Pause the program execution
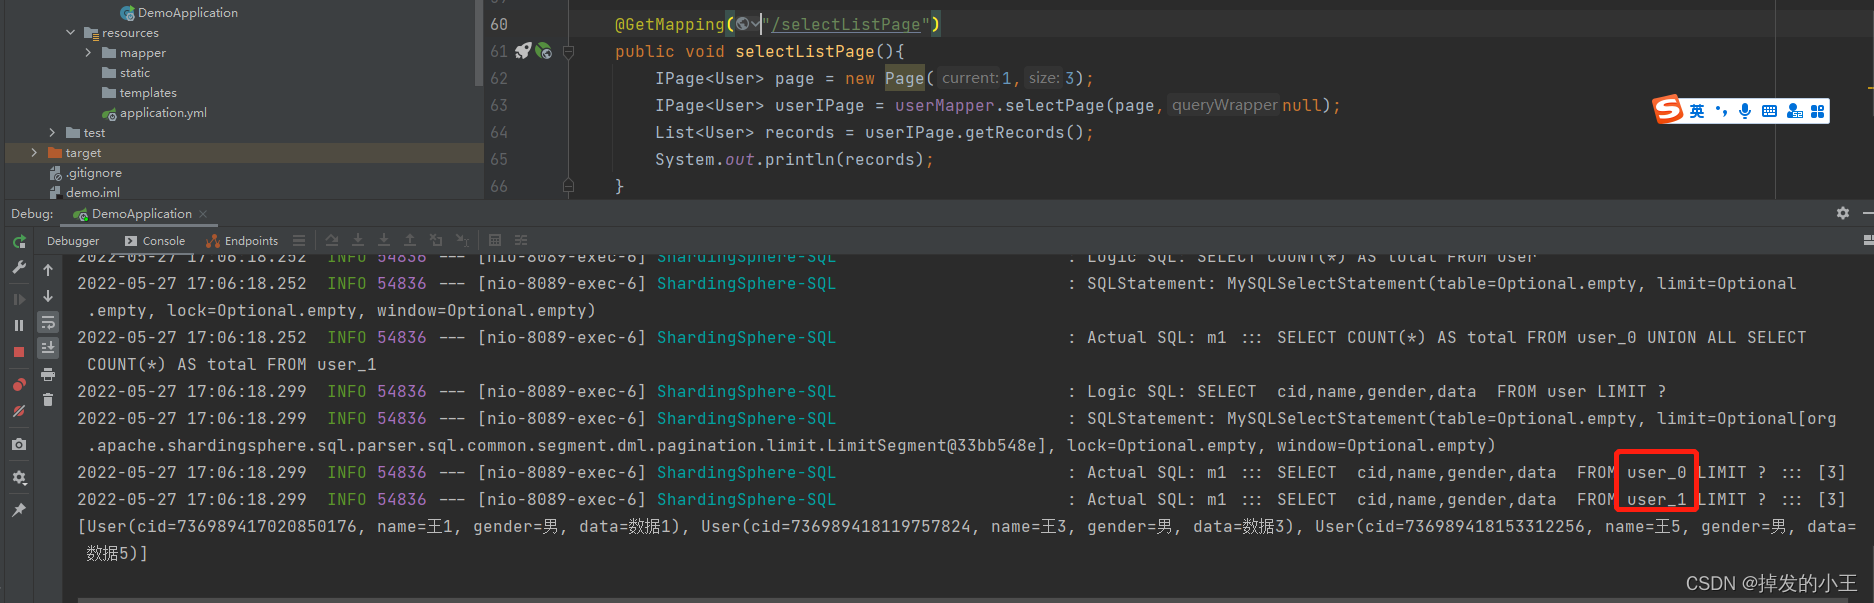The height and width of the screenshot is (603, 1874). (x=19, y=325)
